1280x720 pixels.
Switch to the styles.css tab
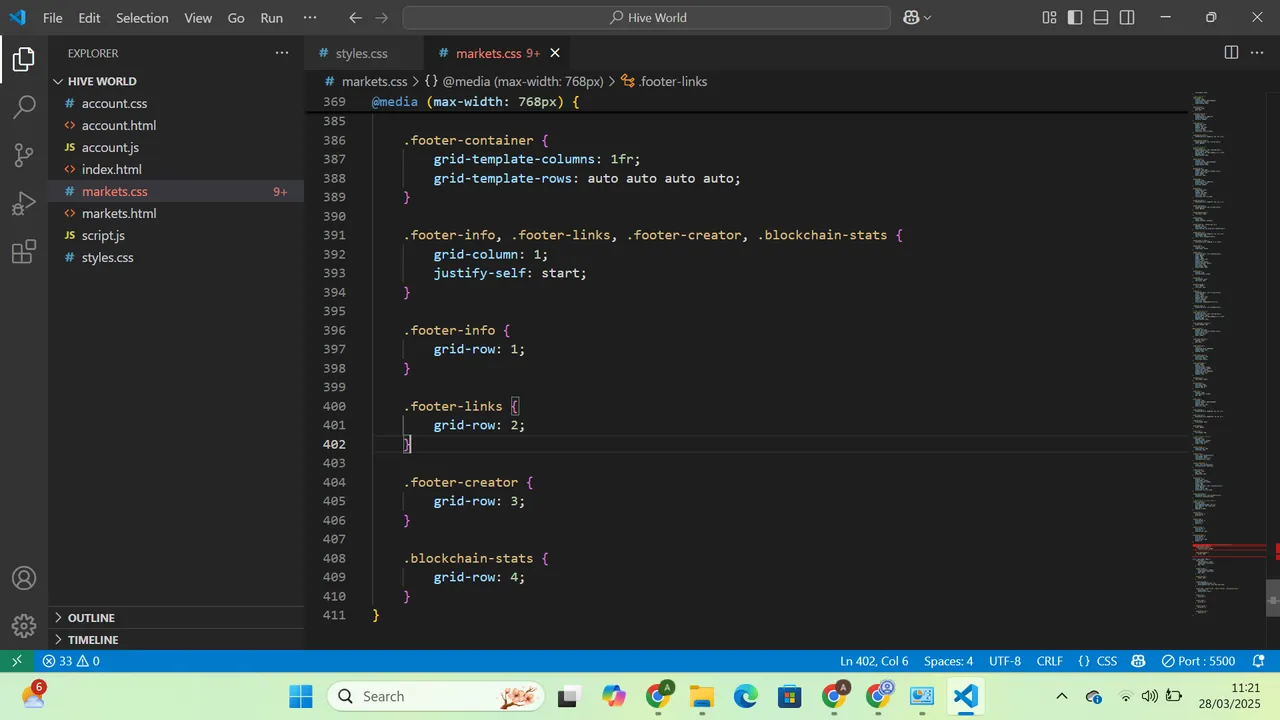[x=361, y=53]
